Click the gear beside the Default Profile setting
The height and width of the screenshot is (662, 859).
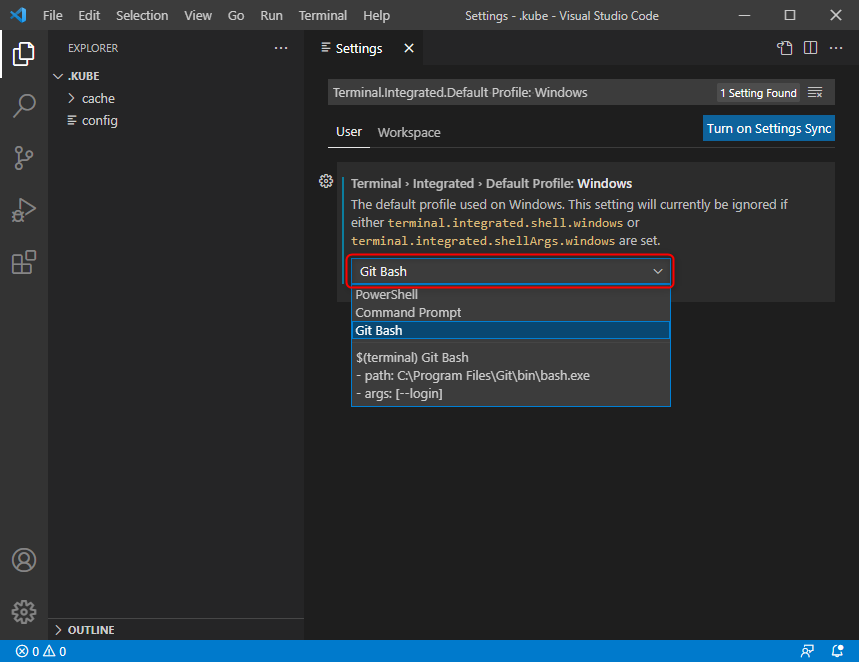pos(325,181)
